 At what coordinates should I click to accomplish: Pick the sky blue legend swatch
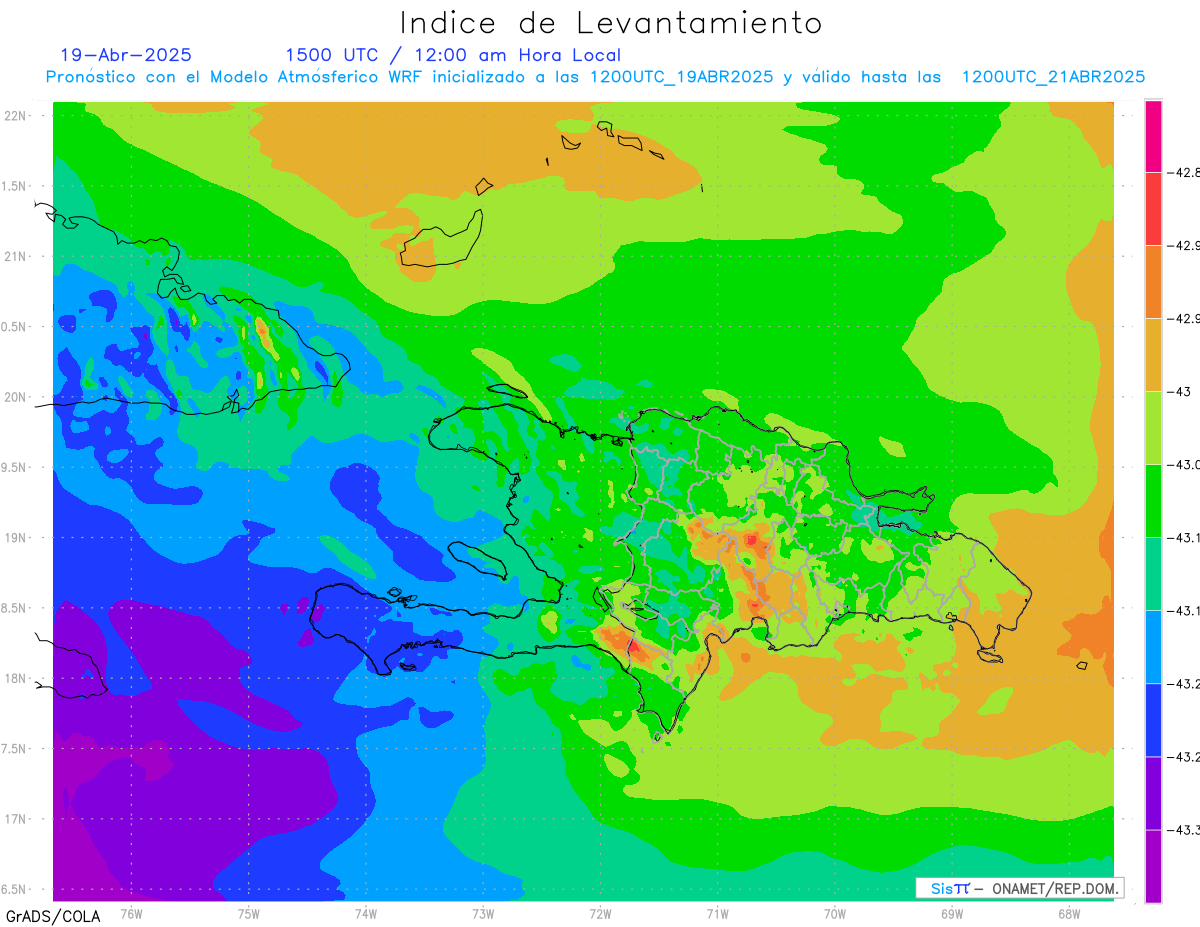click(x=1153, y=647)
